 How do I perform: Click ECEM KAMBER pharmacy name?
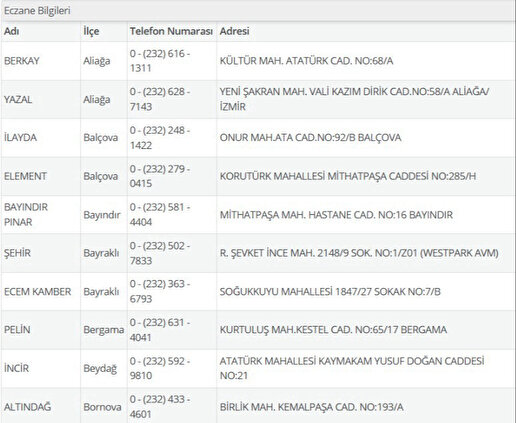38,292
